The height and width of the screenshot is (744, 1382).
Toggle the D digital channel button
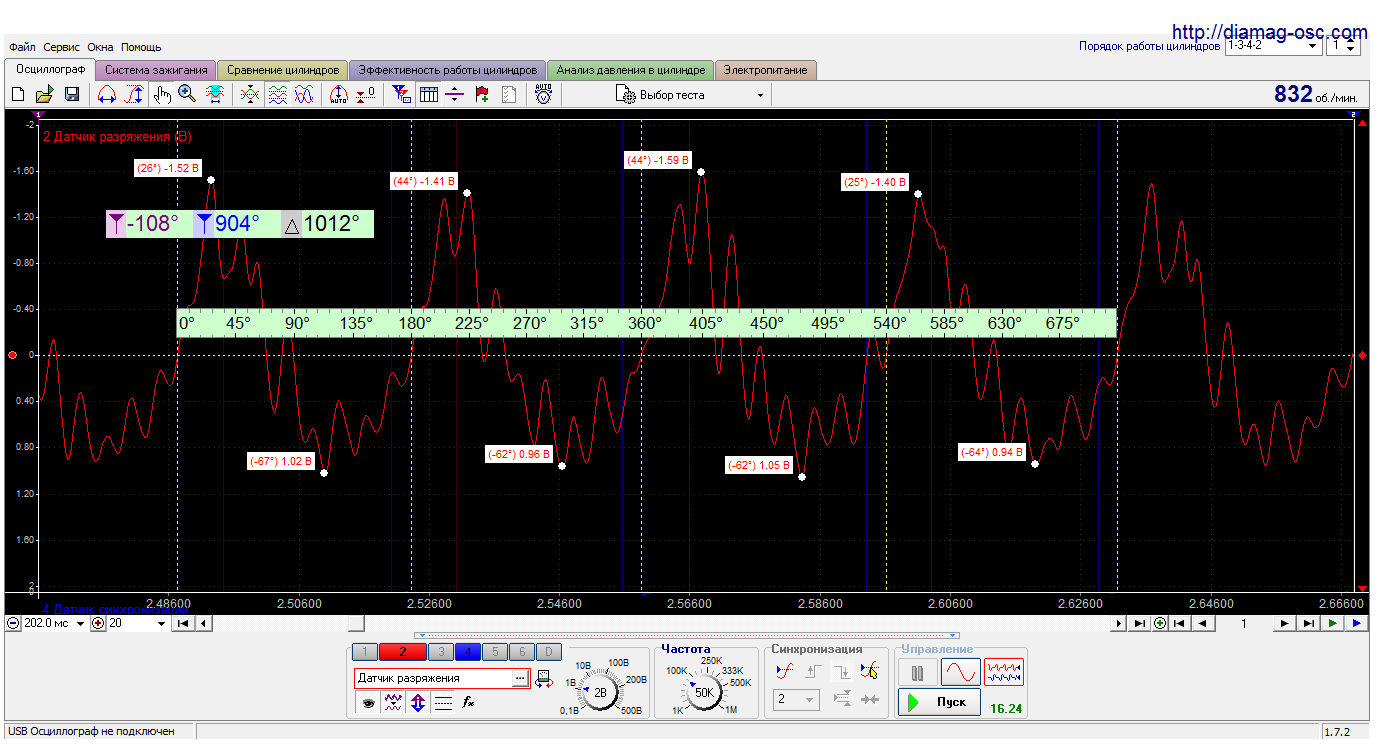coord(548,652)
